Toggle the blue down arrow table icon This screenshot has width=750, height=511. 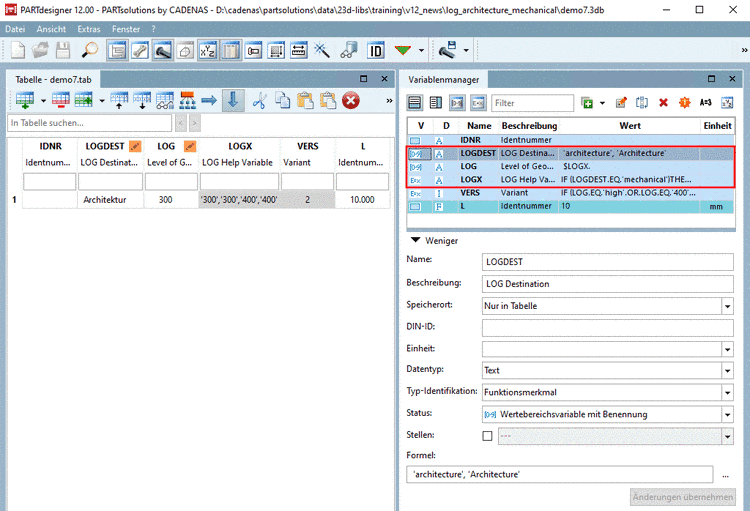tap(233, 100)
